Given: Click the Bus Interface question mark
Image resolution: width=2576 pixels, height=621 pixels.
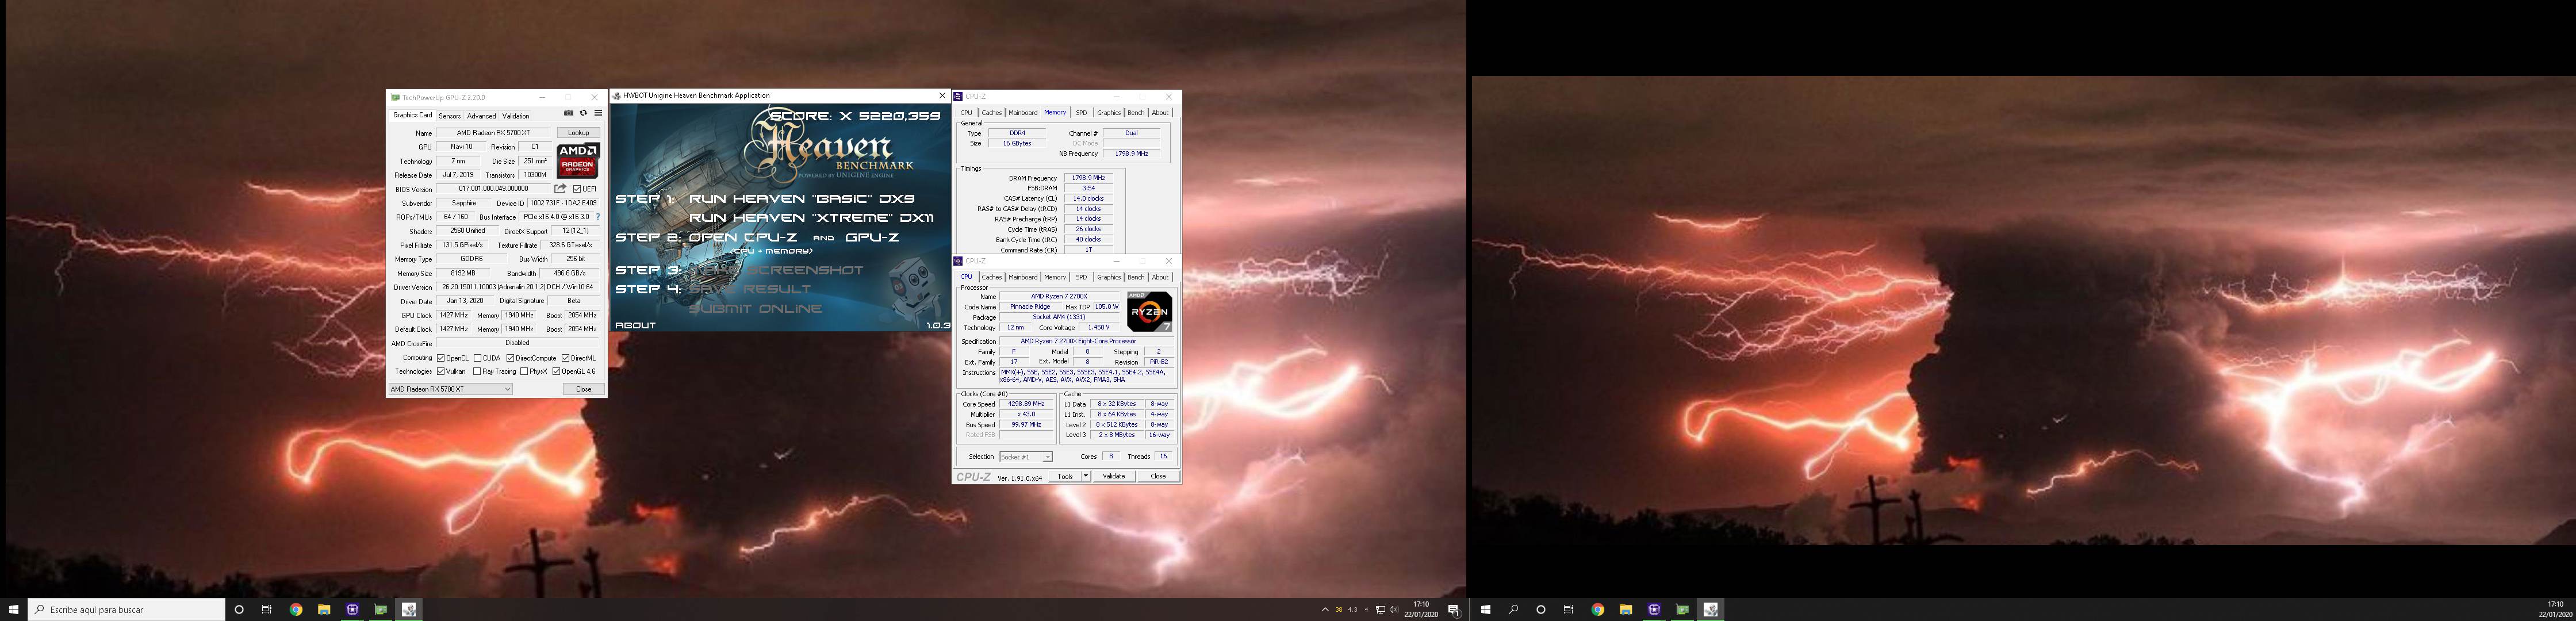Looking at the screenshot, I should click(x=598, y=217).
